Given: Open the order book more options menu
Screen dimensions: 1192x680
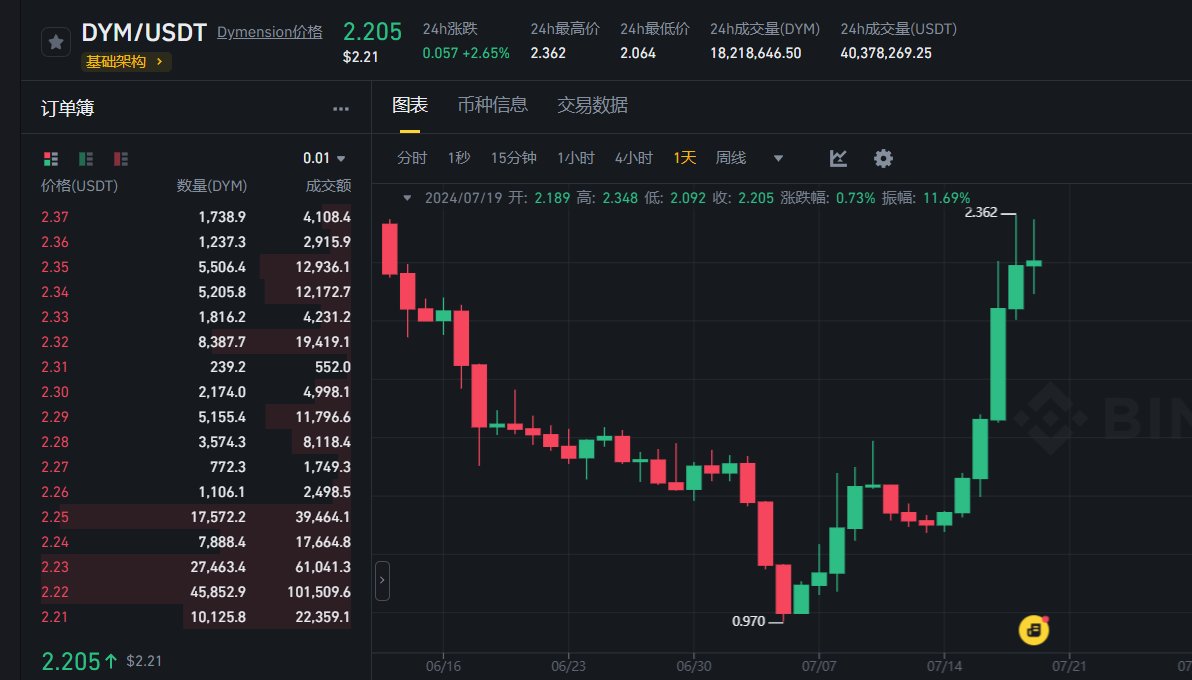Looking at the screenshot, I should pyautogui.click(x=341, y=109).
